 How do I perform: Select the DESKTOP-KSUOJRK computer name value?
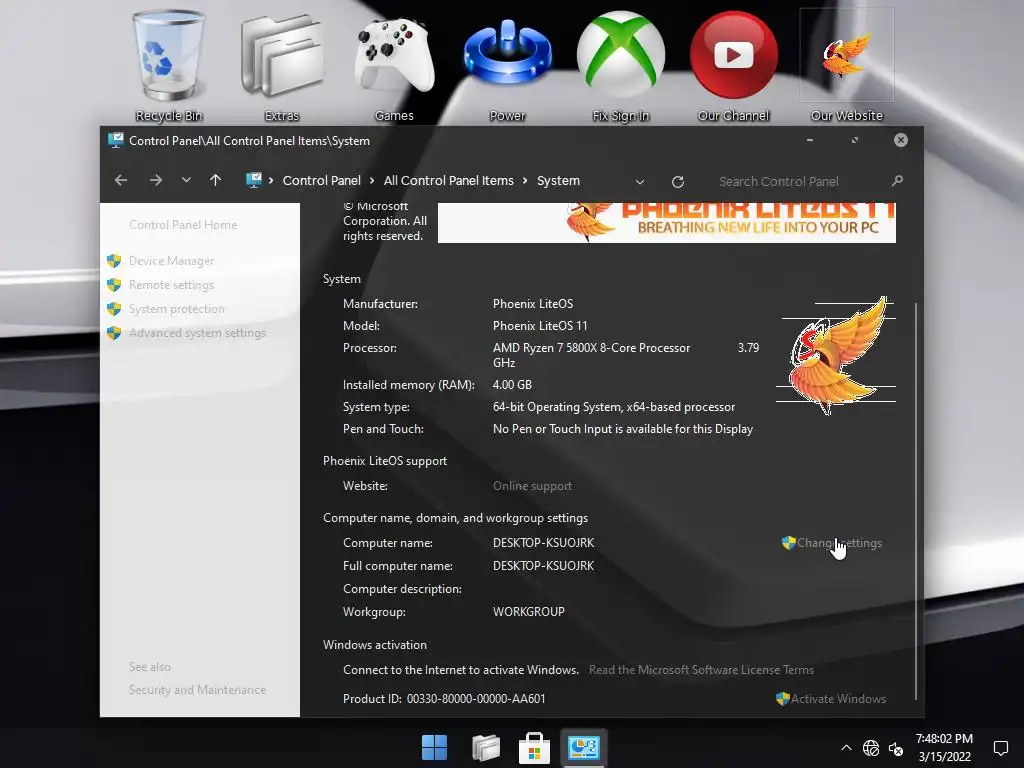point(543,543)
